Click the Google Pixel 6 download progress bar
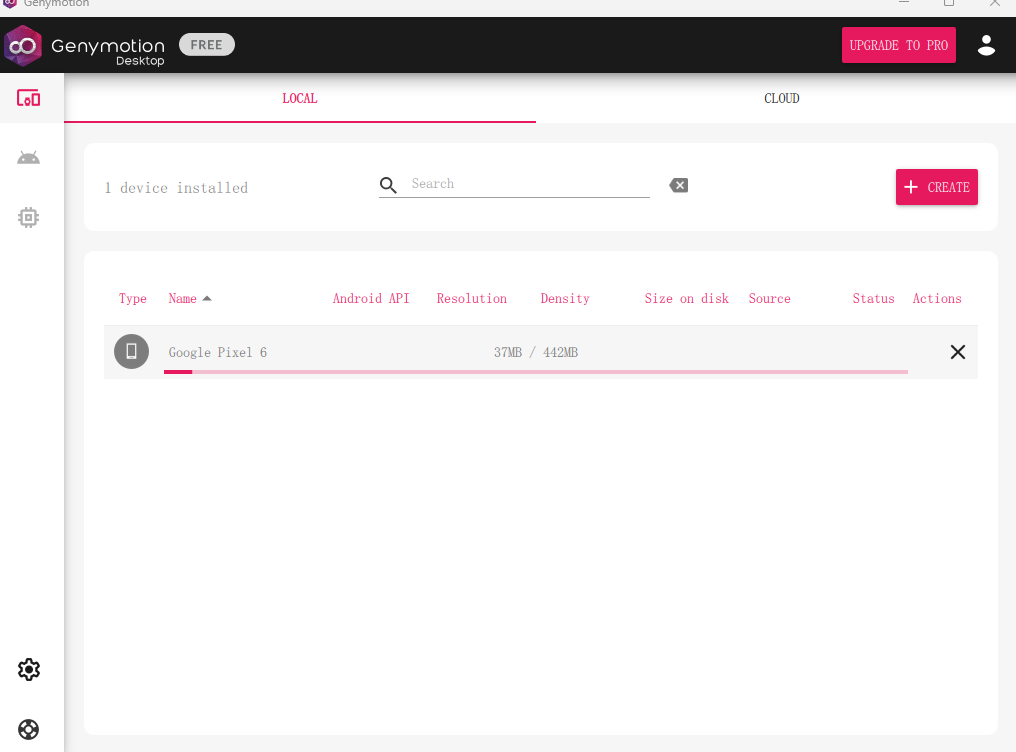Viewport: 1016px width, 752px height. (535, 371)
